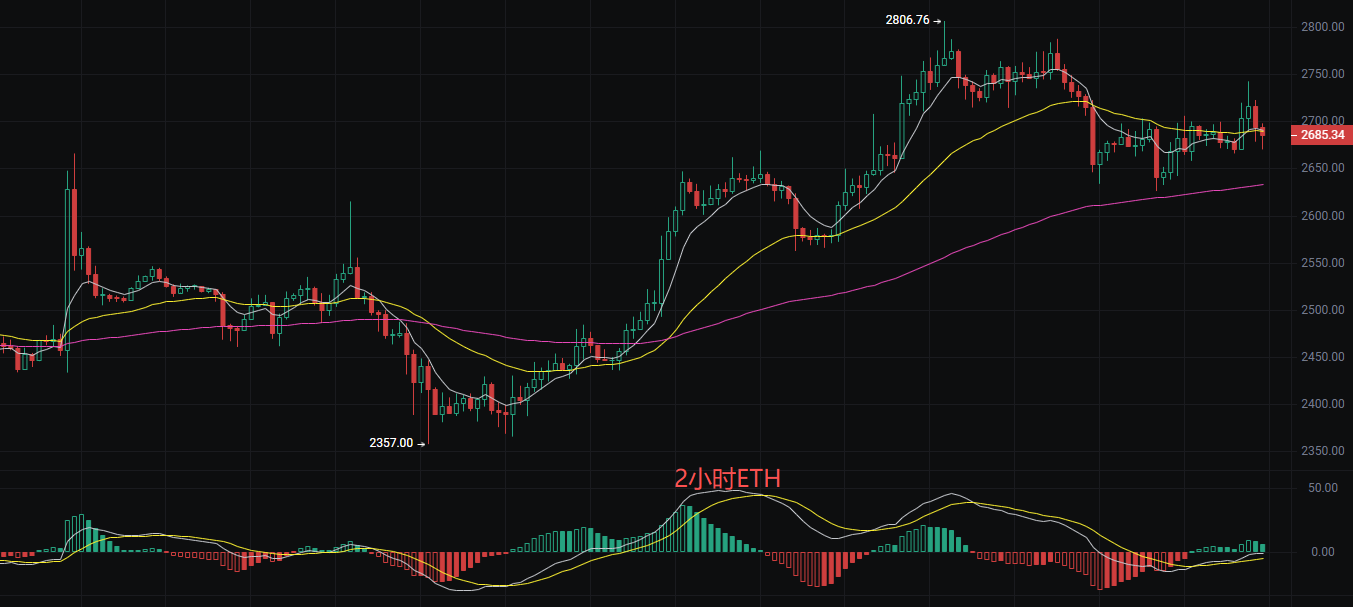Click the 2650.00 price axis label
1353x607 pixels.
coord(1322,169)
